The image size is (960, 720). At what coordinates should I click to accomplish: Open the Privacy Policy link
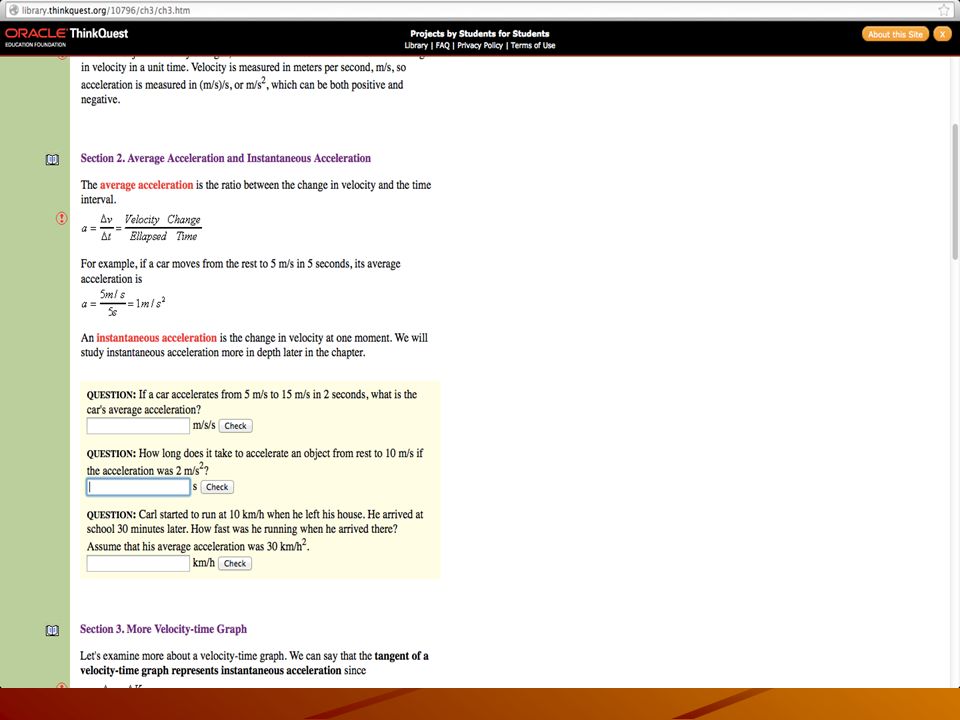[479, 45]
